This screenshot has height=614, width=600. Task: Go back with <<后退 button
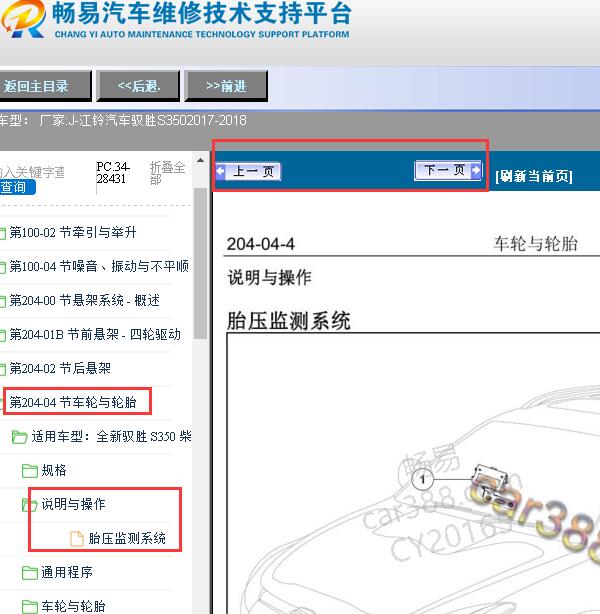(138, 86)
